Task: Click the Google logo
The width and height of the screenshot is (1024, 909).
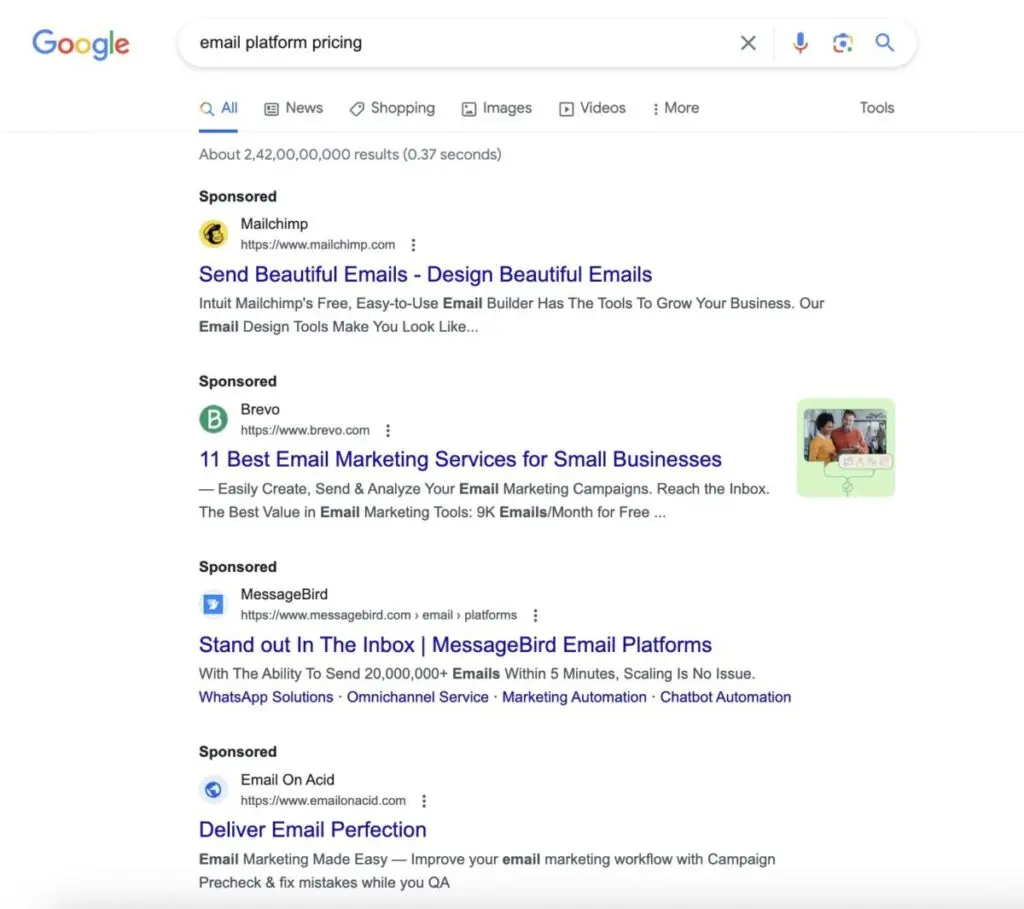Action: click(x=80, y=44)
